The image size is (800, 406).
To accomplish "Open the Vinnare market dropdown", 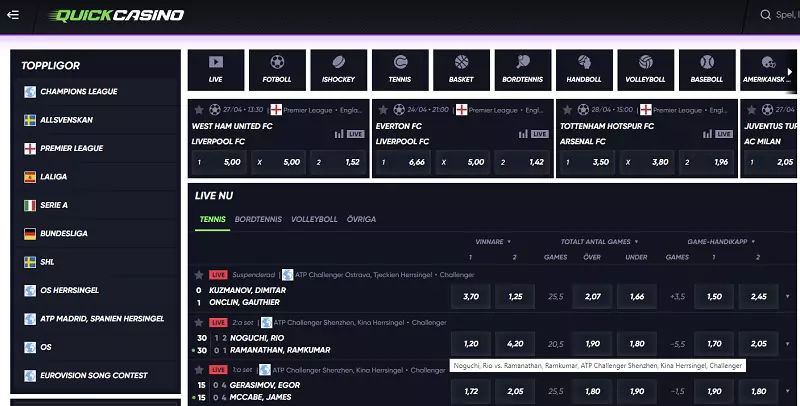I will click(492, 242).
